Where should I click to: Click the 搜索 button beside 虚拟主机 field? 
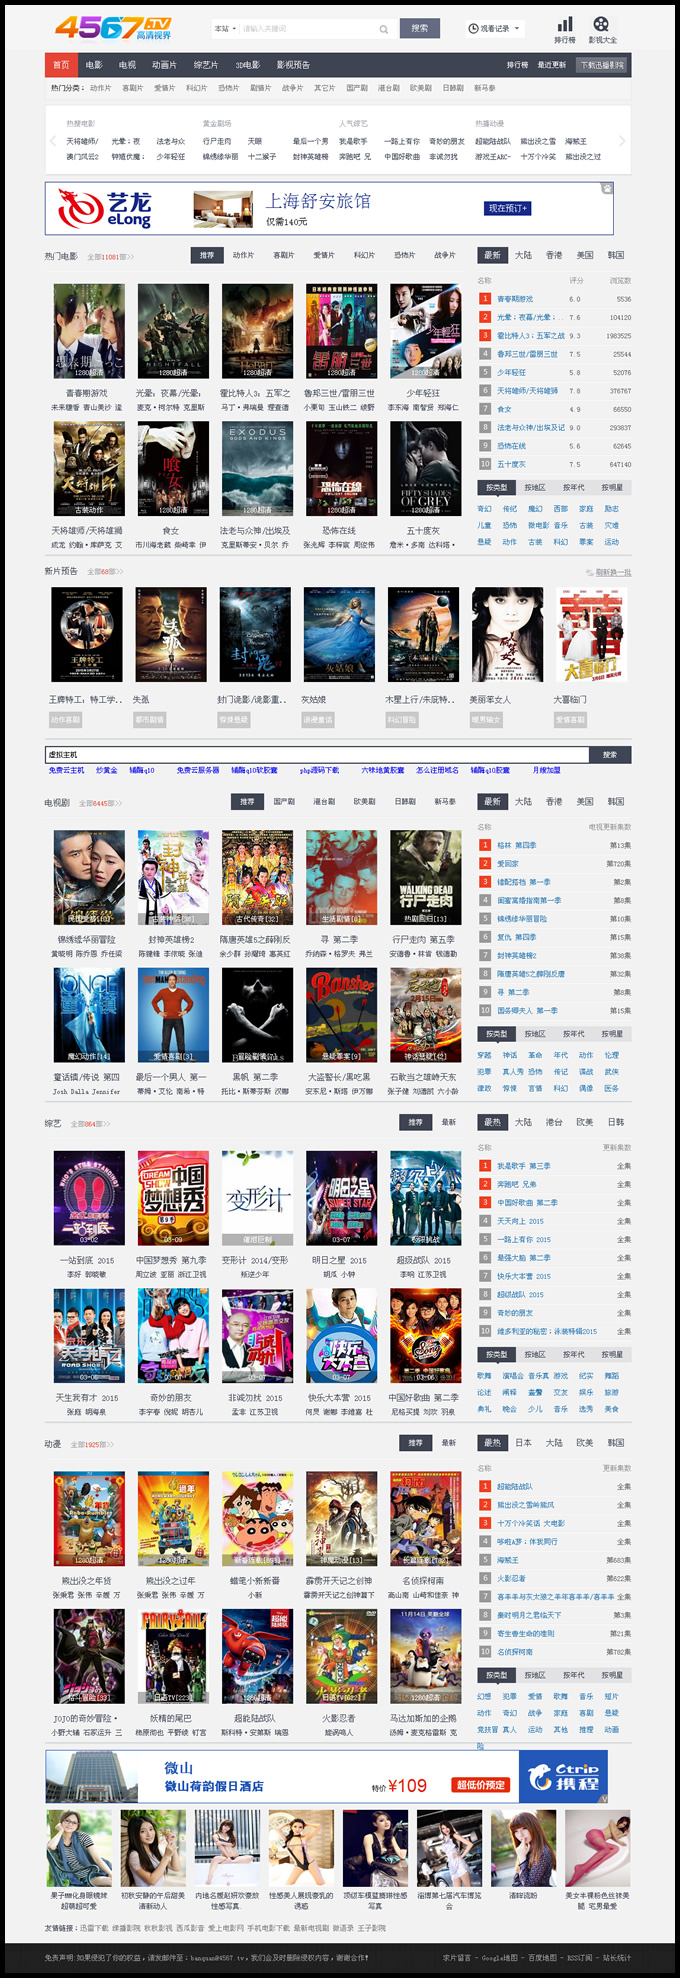pyautogui.click(x=610, y=754)
